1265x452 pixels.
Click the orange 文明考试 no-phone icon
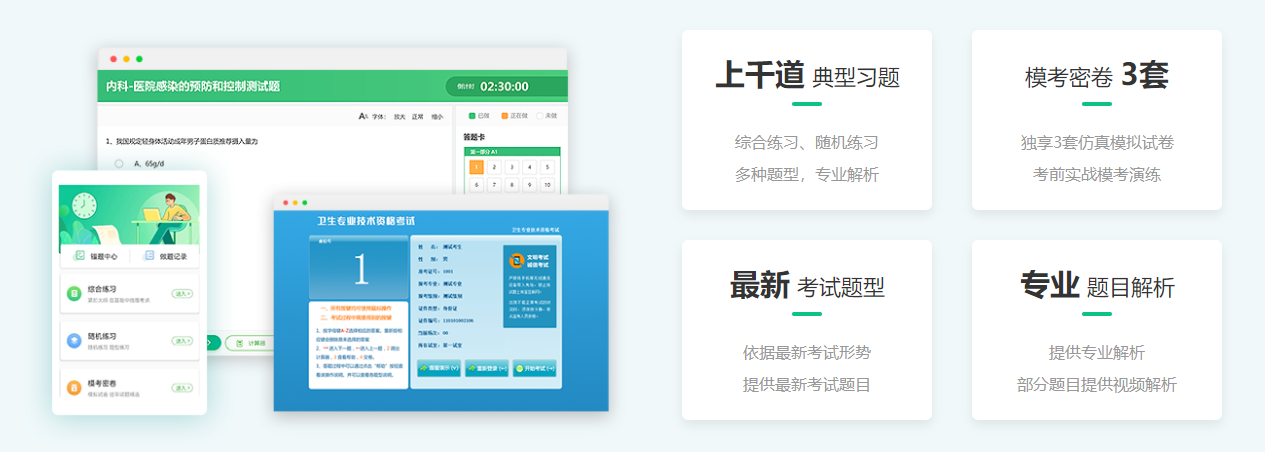pos(518,261)
